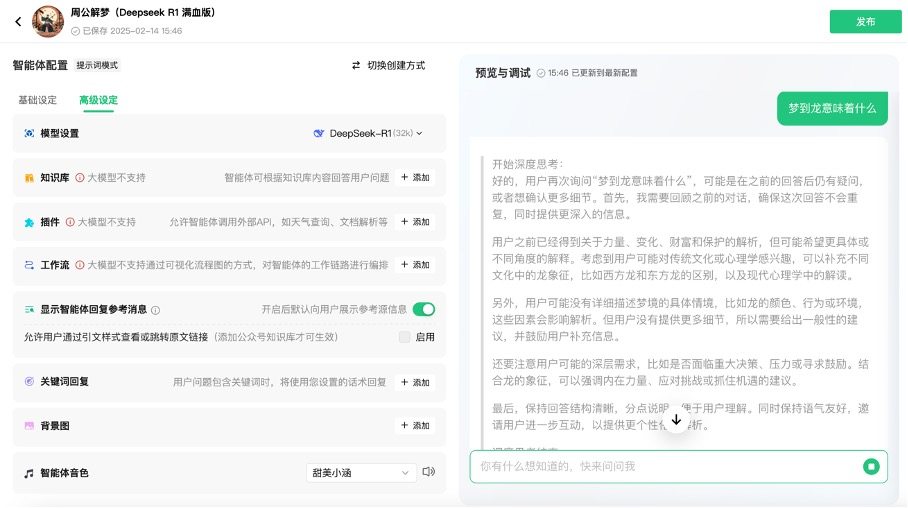Add a plugin via 添加 button
The height and width of the screenshot is (508, 908).
[415, 222]
